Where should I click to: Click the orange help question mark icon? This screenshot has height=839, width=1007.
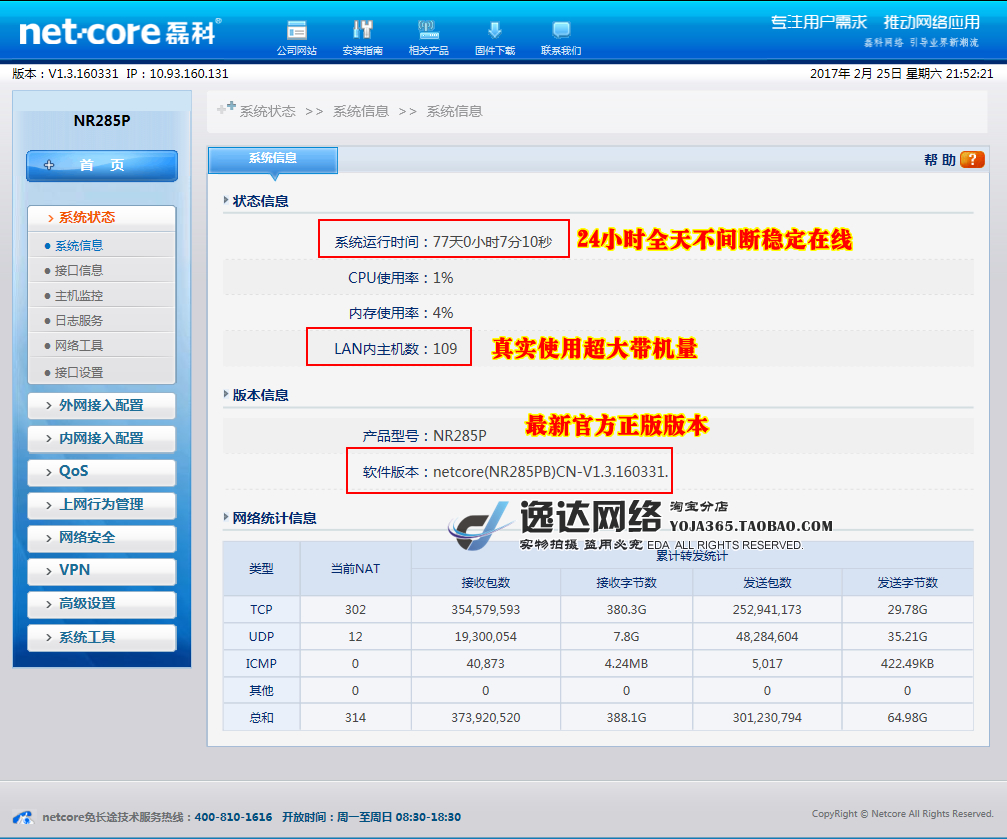(972, 159)
